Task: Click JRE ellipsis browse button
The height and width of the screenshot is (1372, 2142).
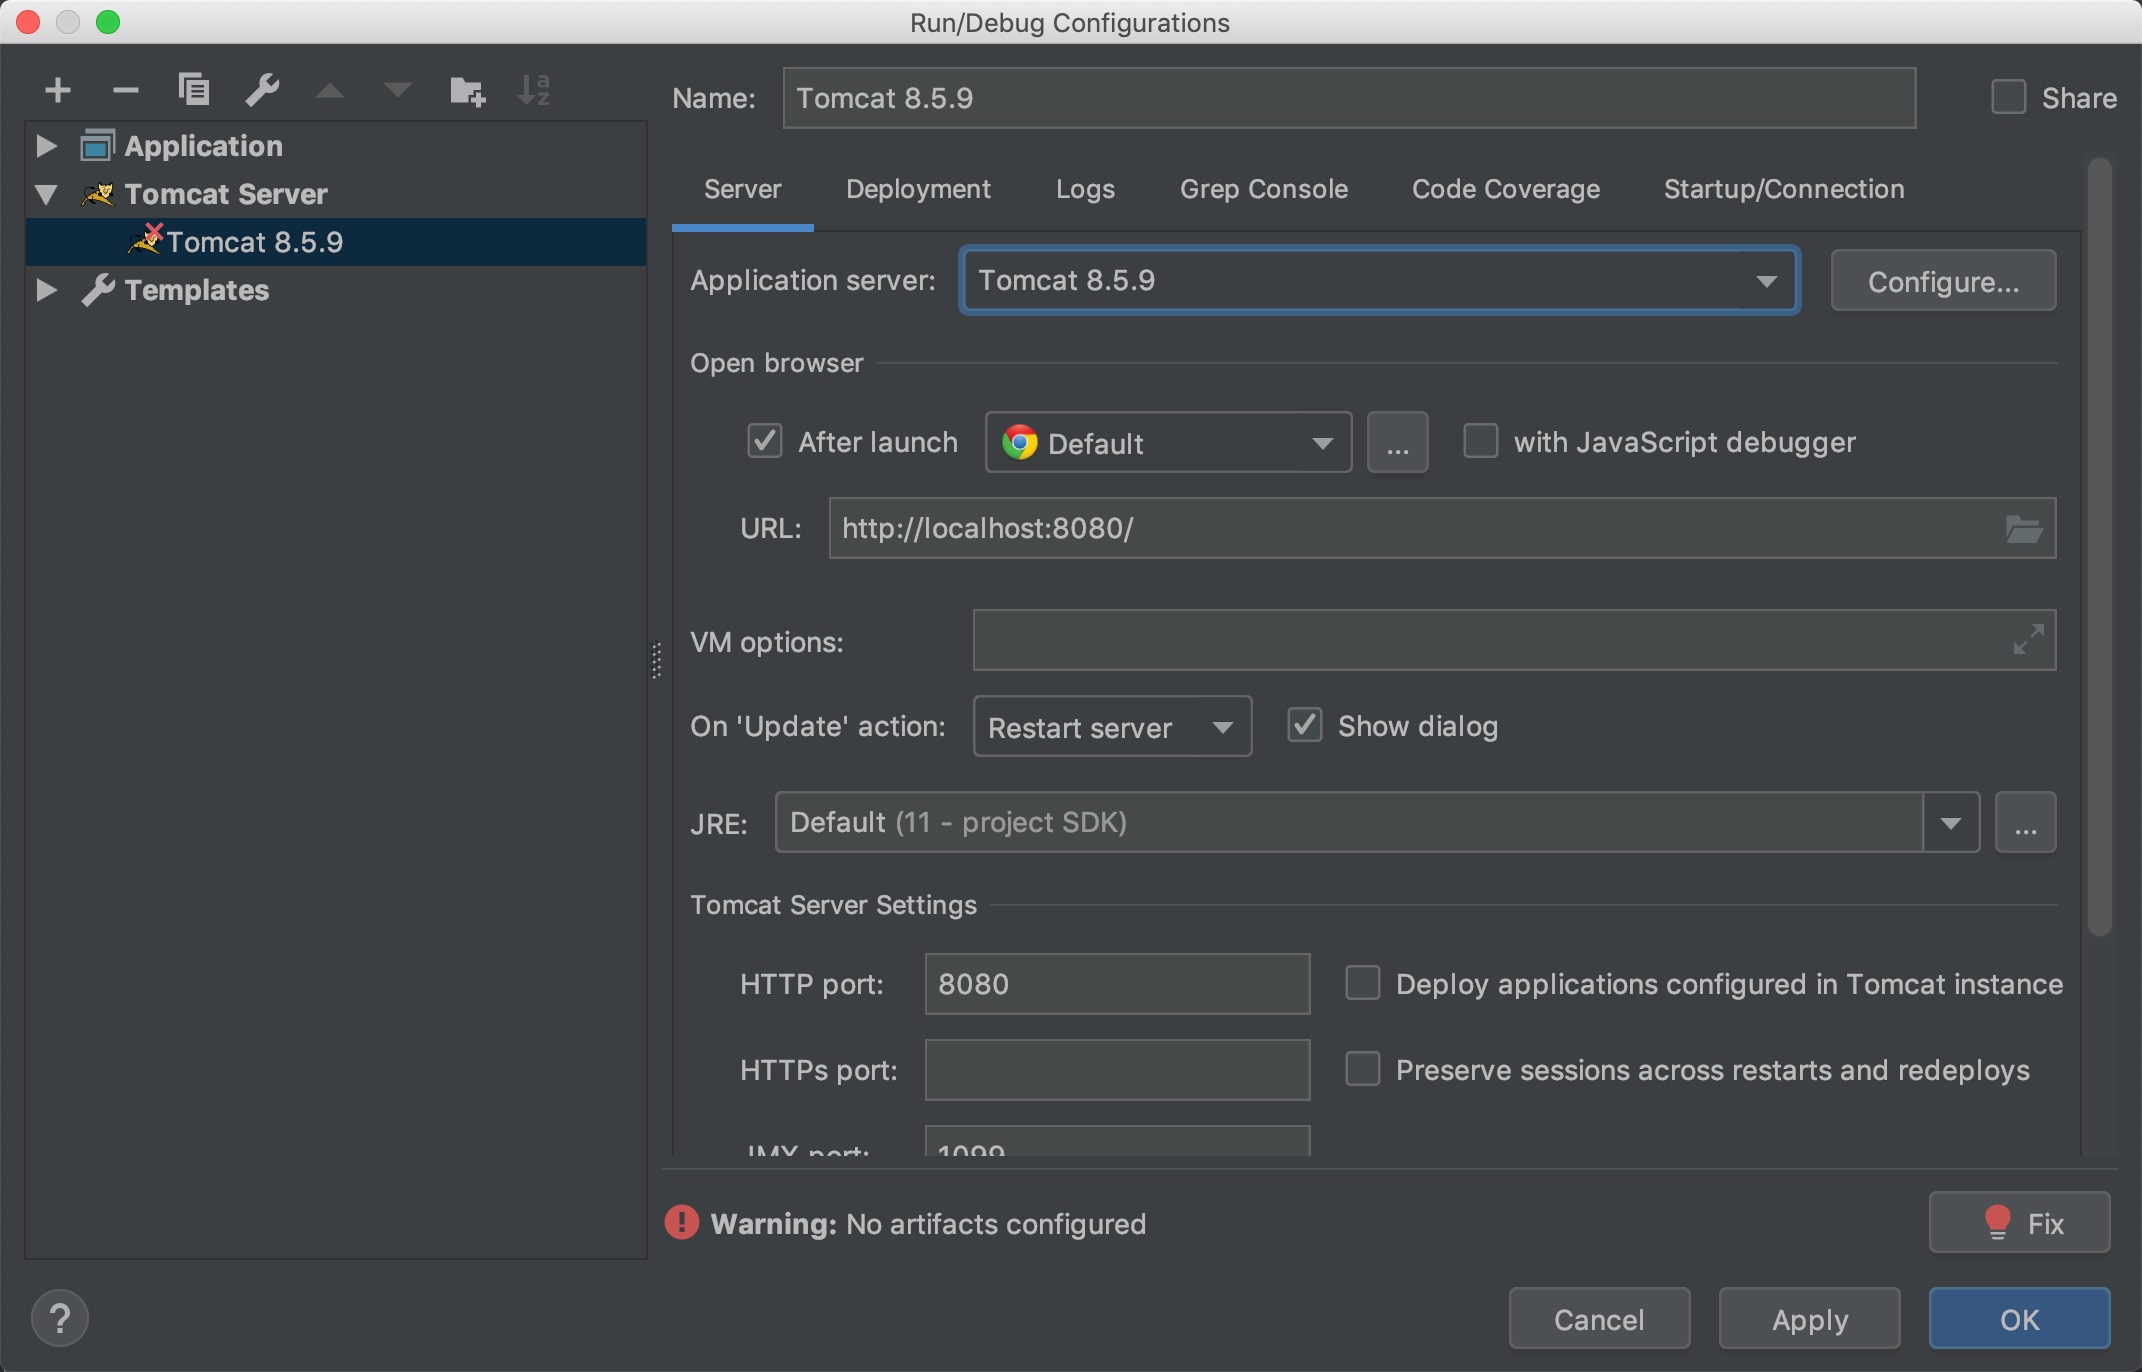Action: (2026, 823)
